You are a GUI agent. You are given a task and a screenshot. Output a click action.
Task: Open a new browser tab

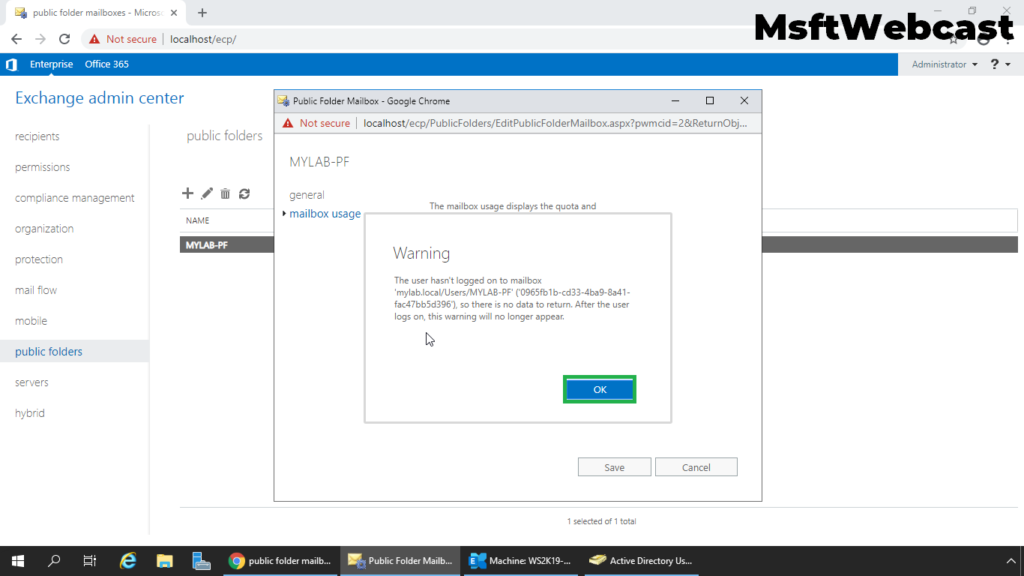(x=202, y=12)
